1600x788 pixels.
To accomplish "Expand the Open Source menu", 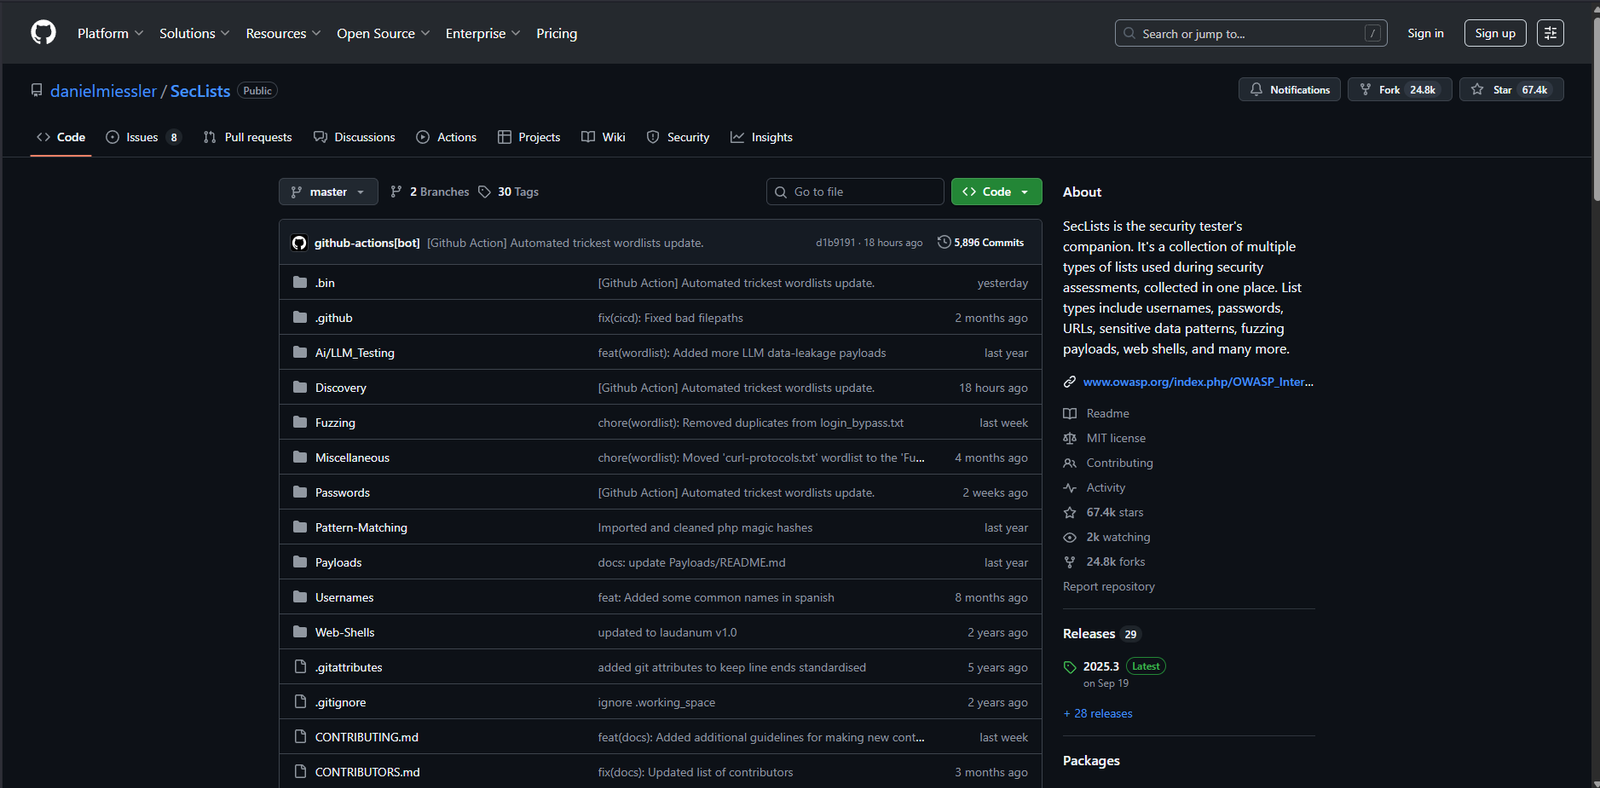I will [383, 33].
